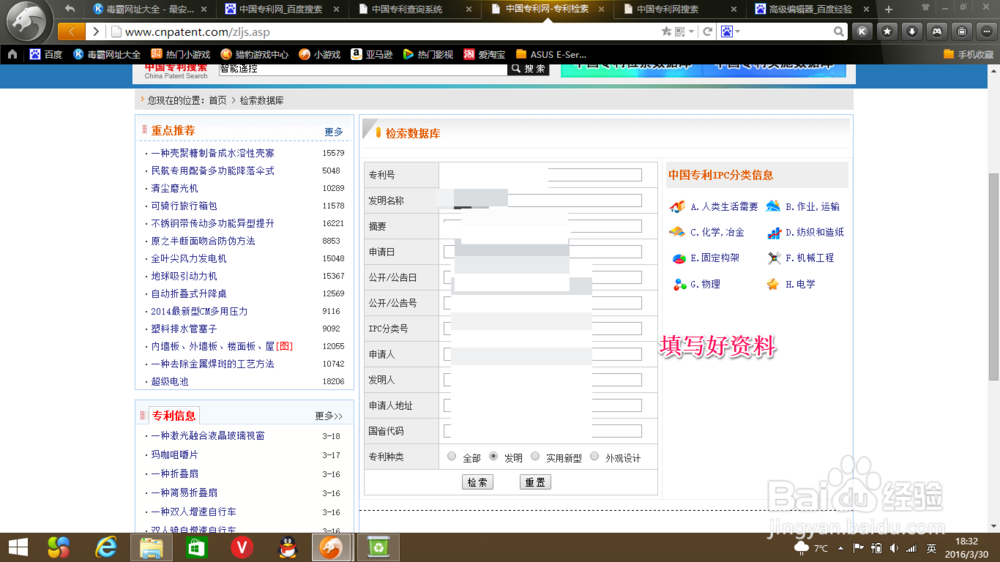Image resolution: width=1000 pixels, height=562 pixels.
Task: Click the 发明人 input field
Action: [542, 380]
